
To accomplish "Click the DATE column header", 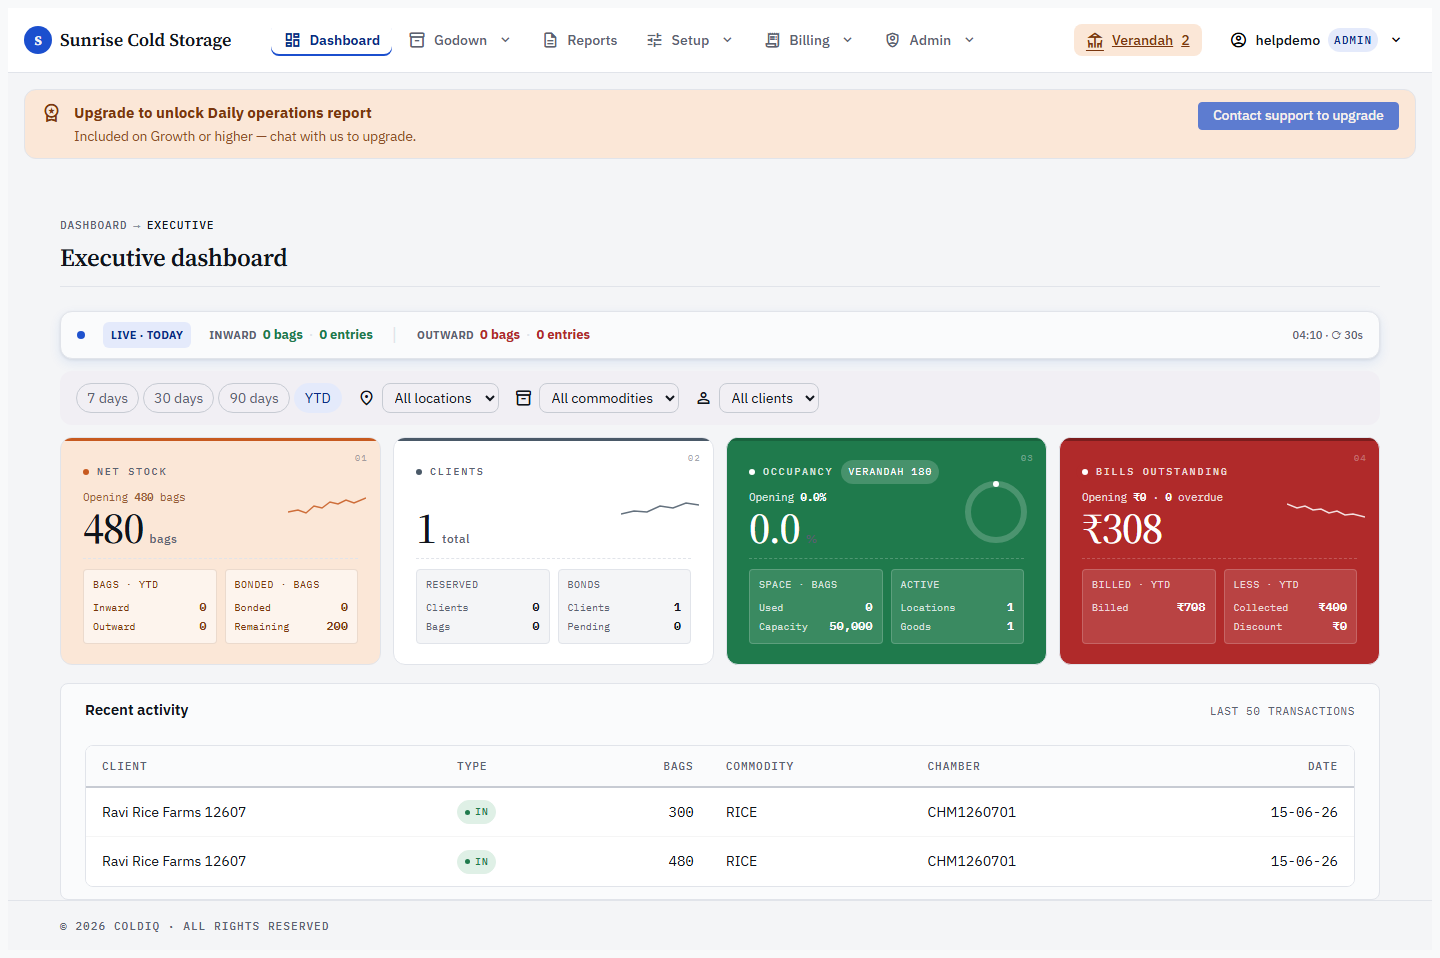I will tap(1322, 766).
